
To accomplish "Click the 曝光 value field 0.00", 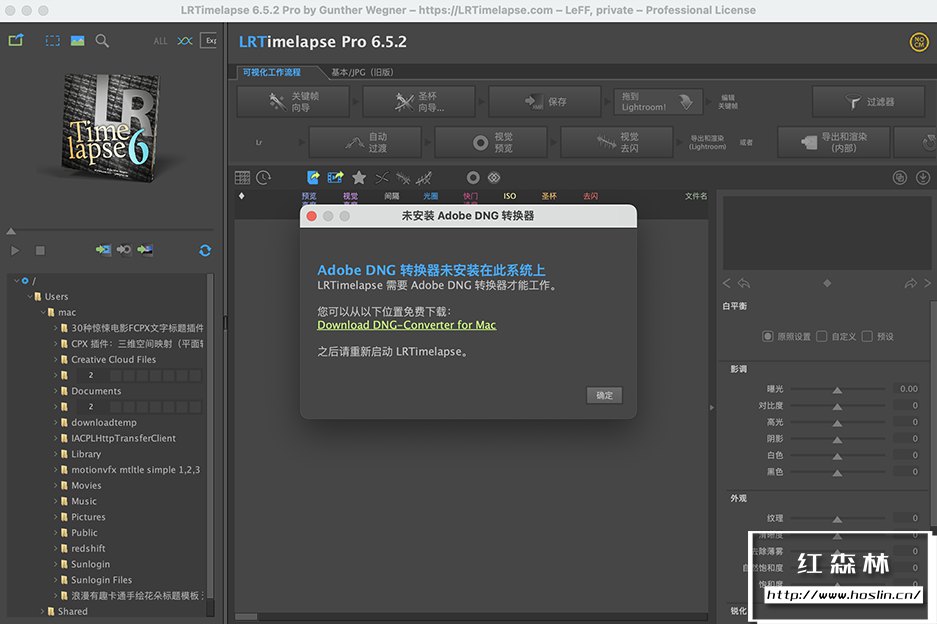I will [x=908, y=389].
